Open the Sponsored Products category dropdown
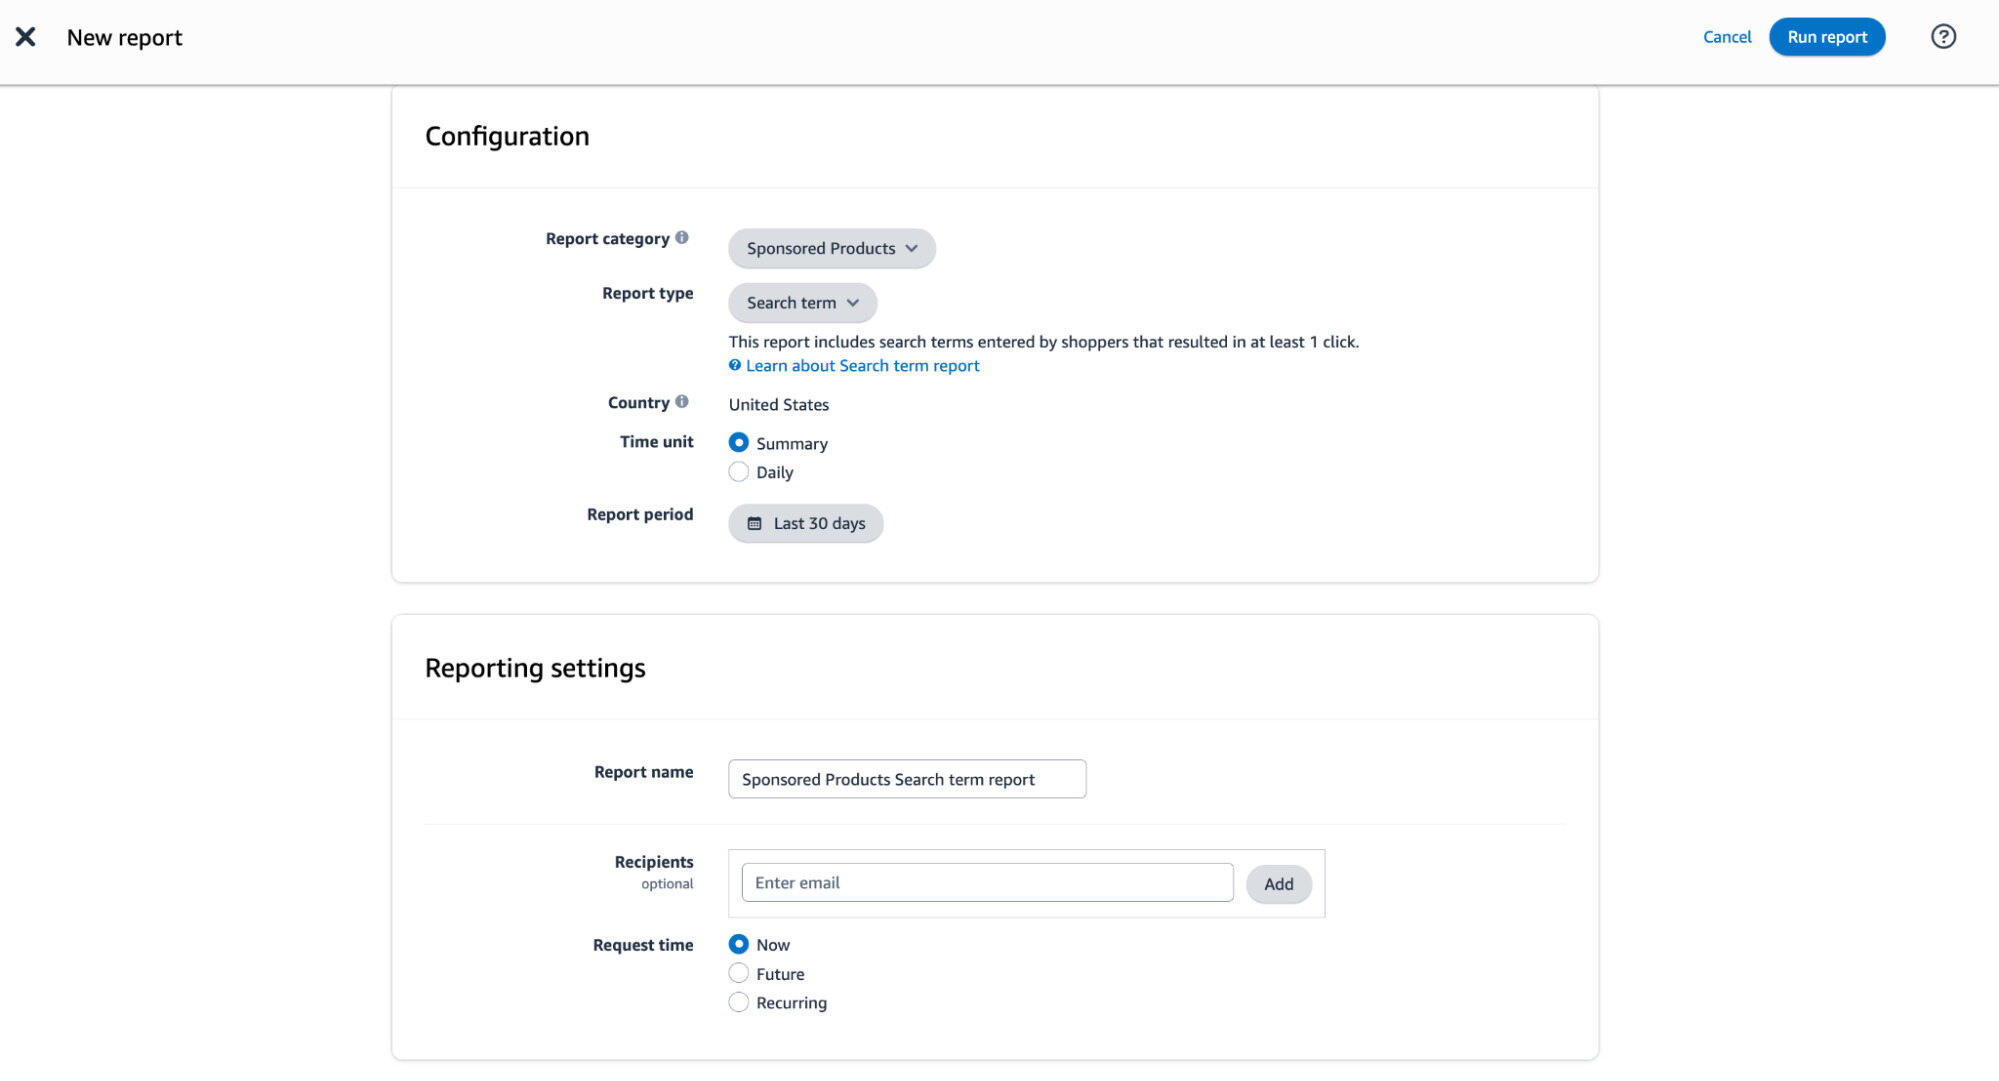The image size is (1999, 1081). [831, 249]
